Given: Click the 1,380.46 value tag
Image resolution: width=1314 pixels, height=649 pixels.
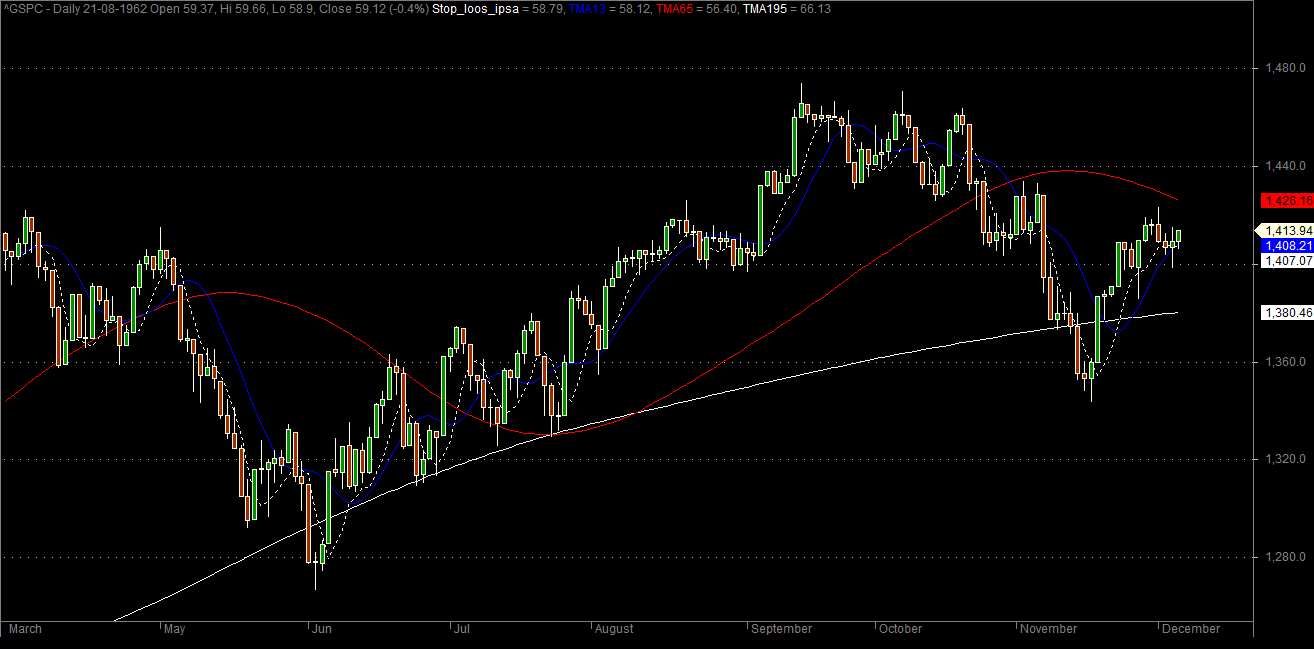Looking at the screenshot, I should click(1287, 313).
